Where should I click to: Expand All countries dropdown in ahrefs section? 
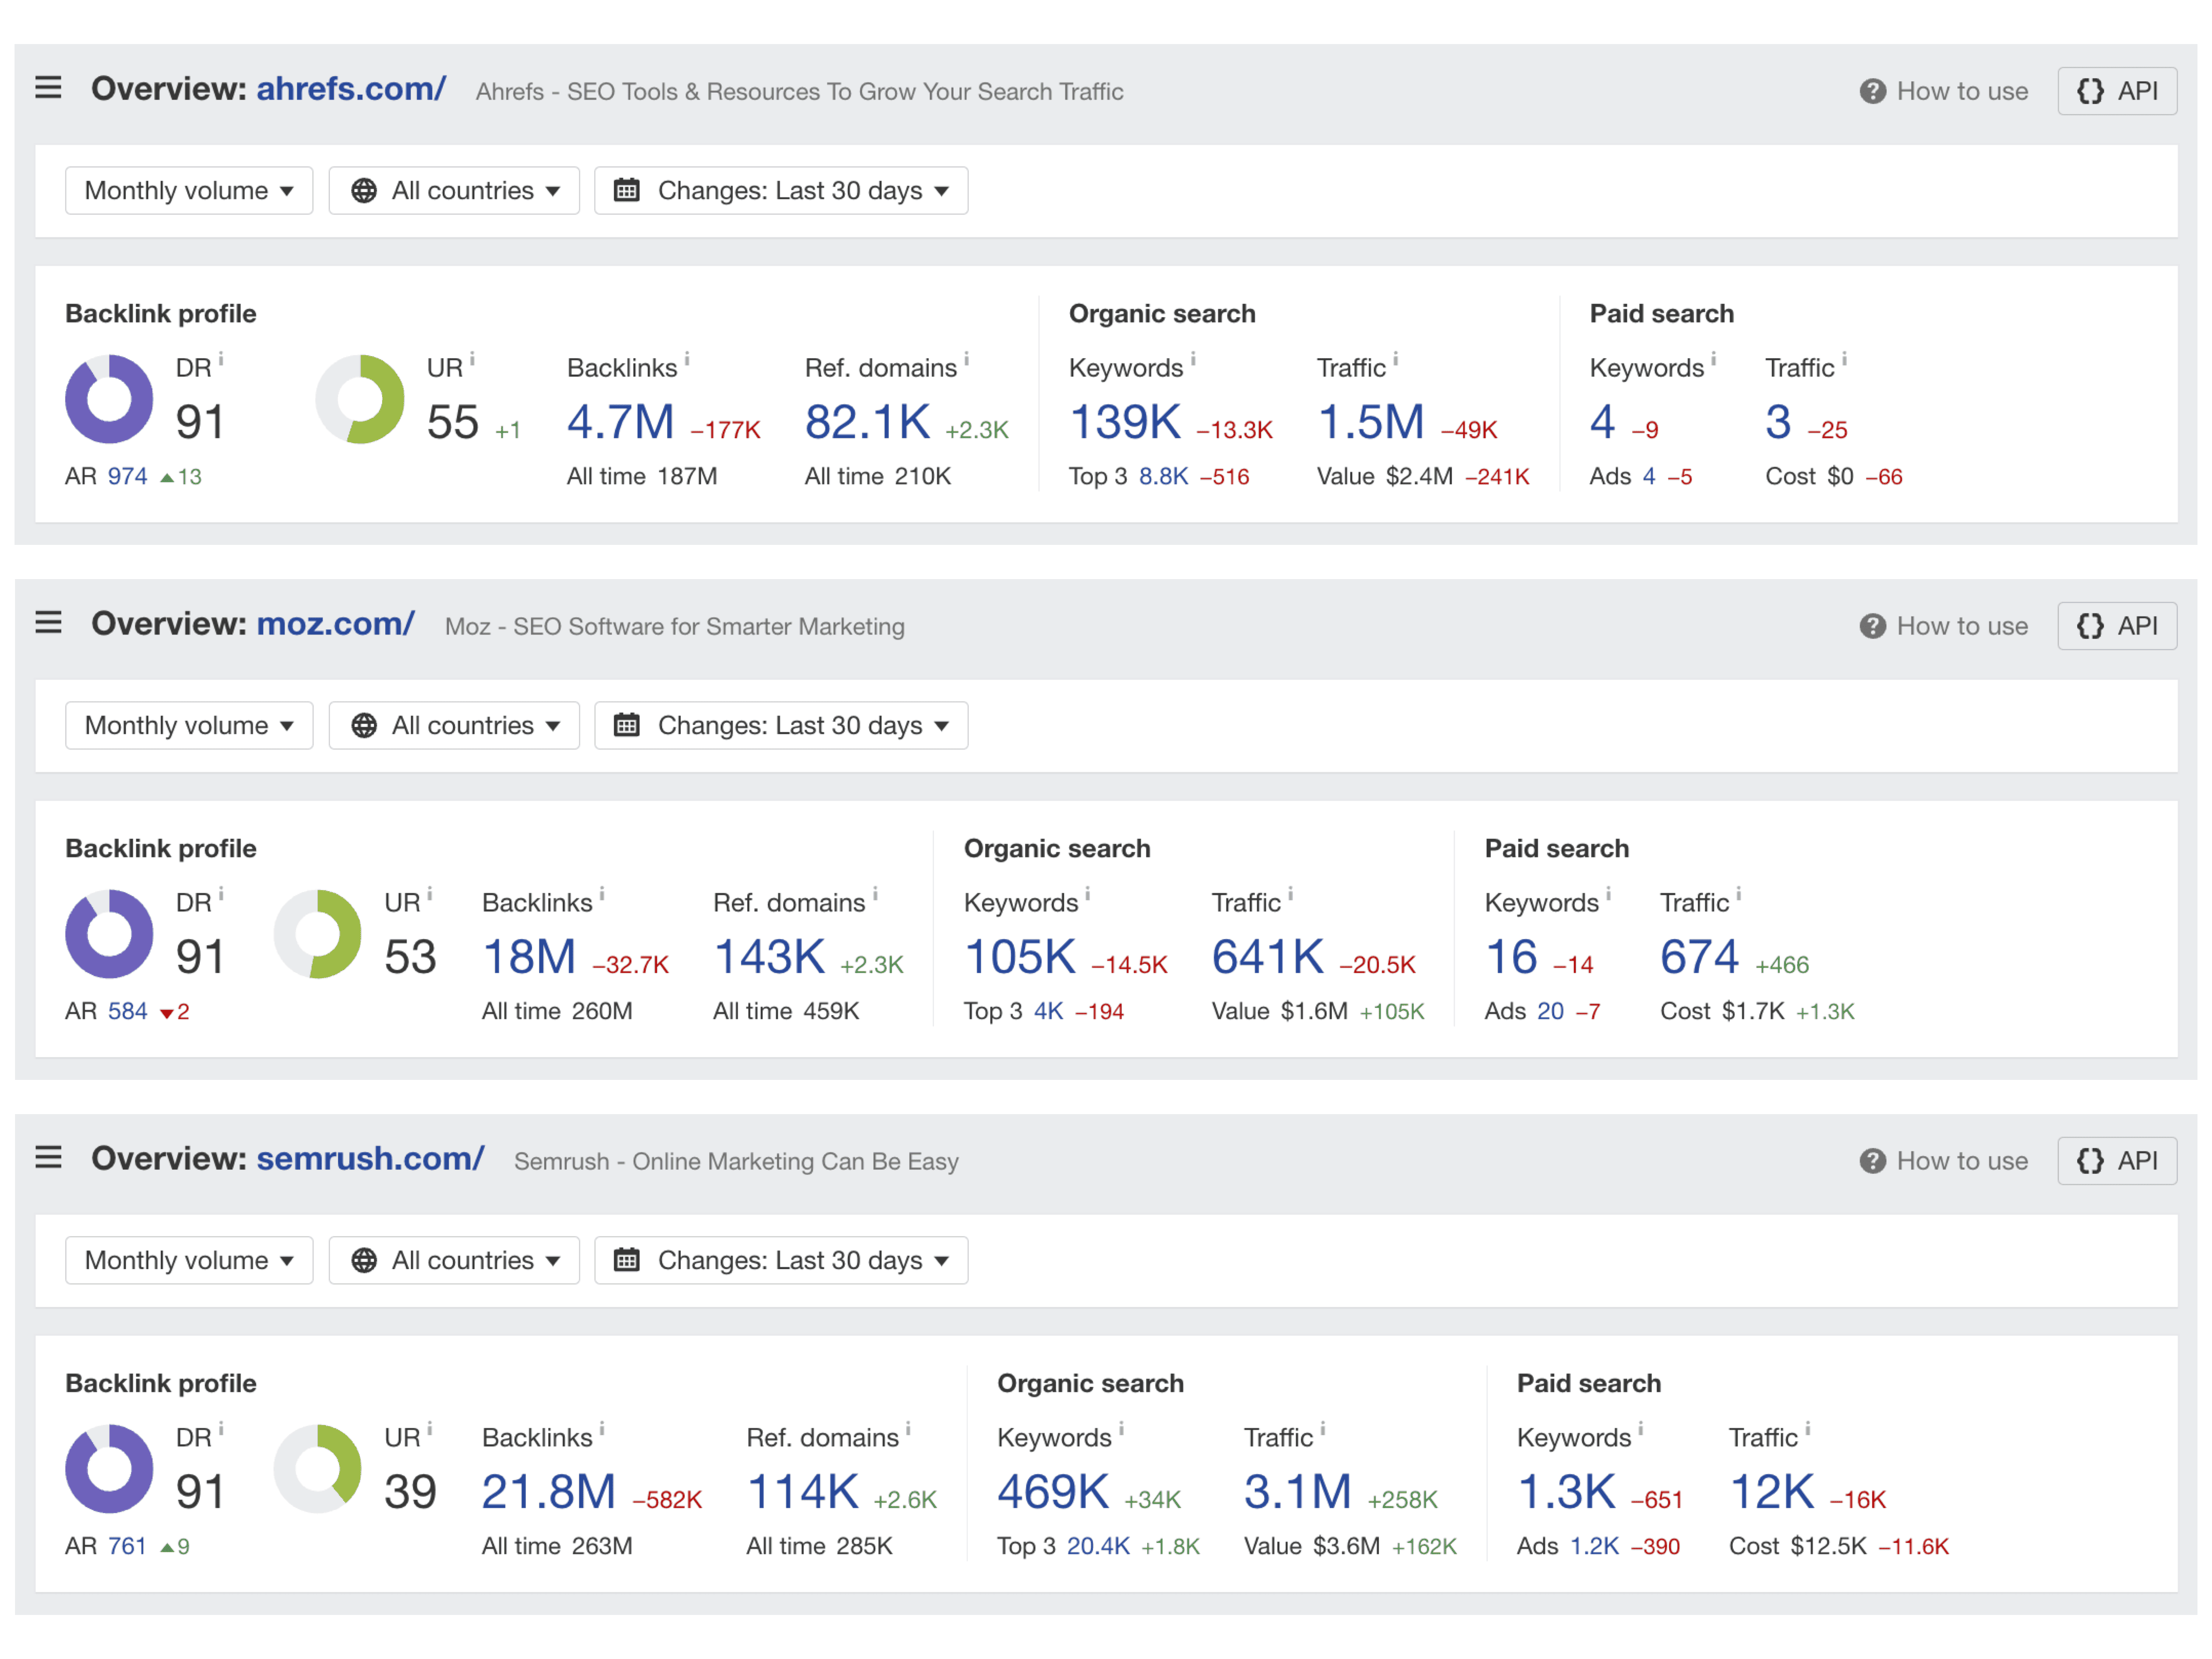[x=454, y=190]
